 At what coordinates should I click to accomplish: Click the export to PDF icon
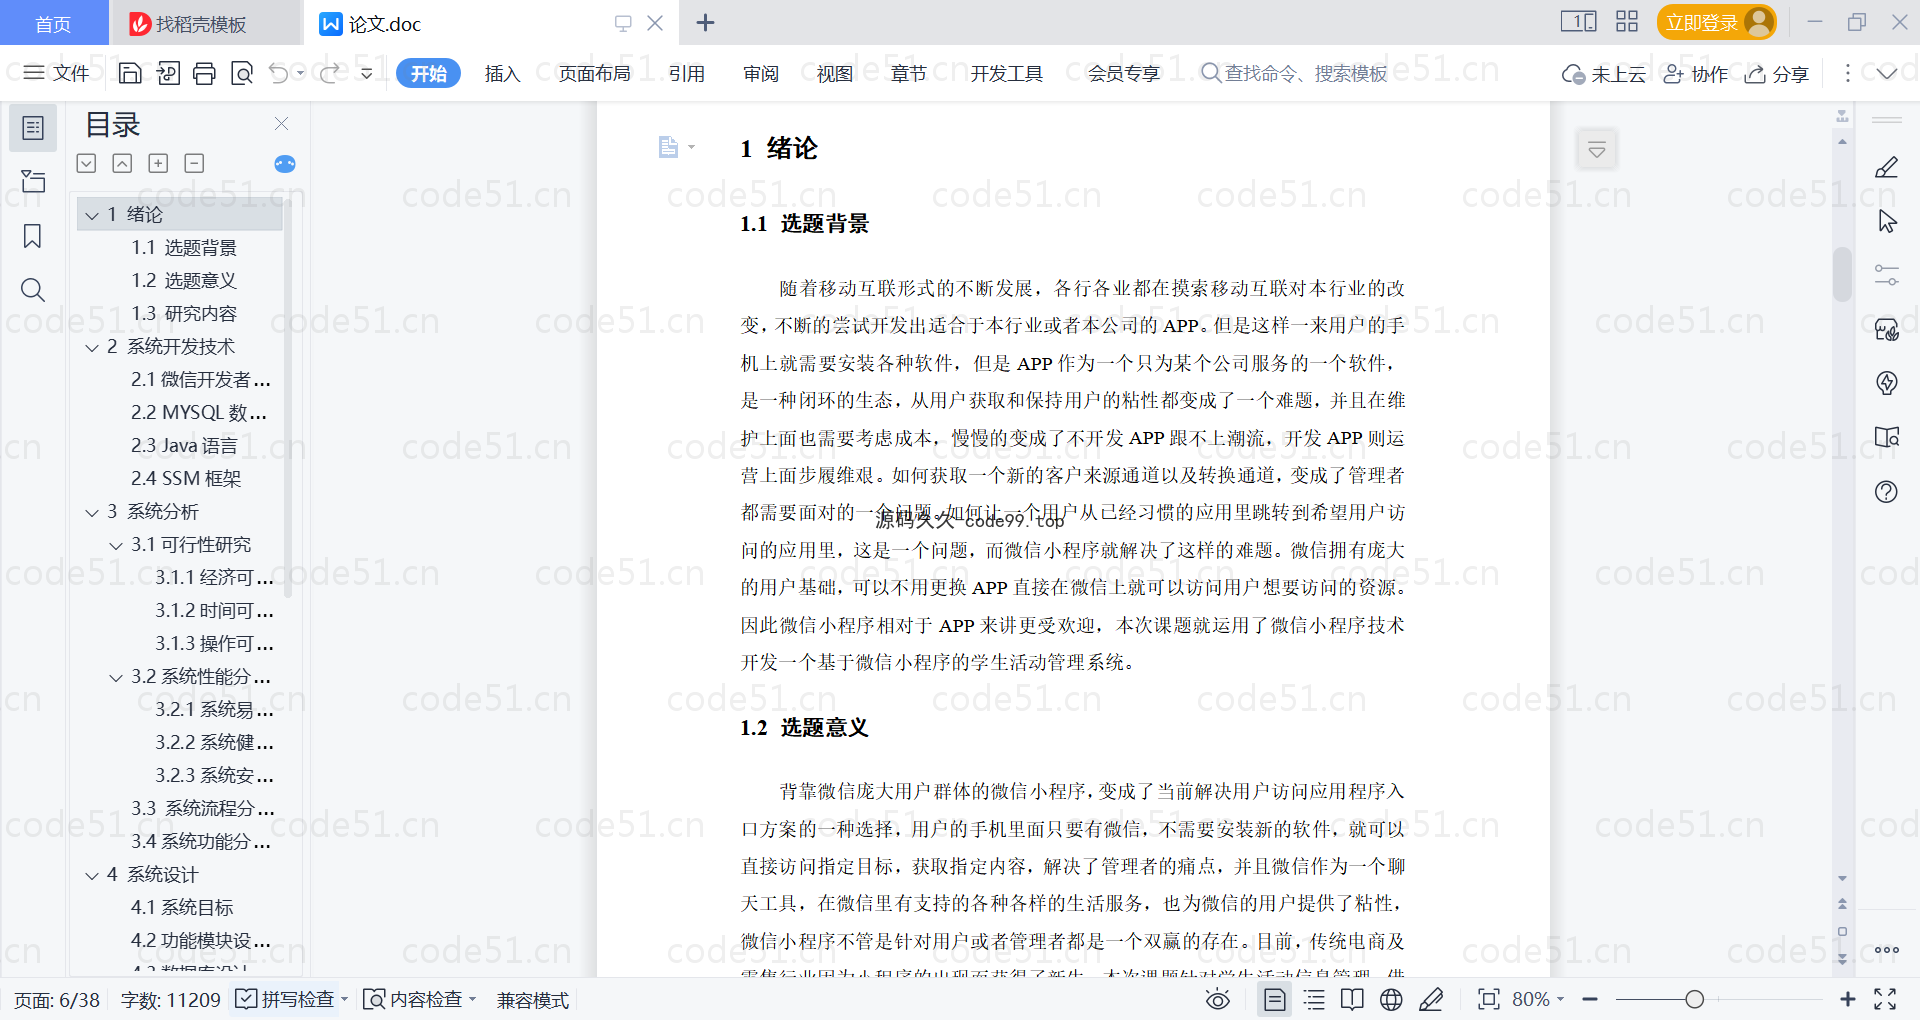[x=168, y=73]
